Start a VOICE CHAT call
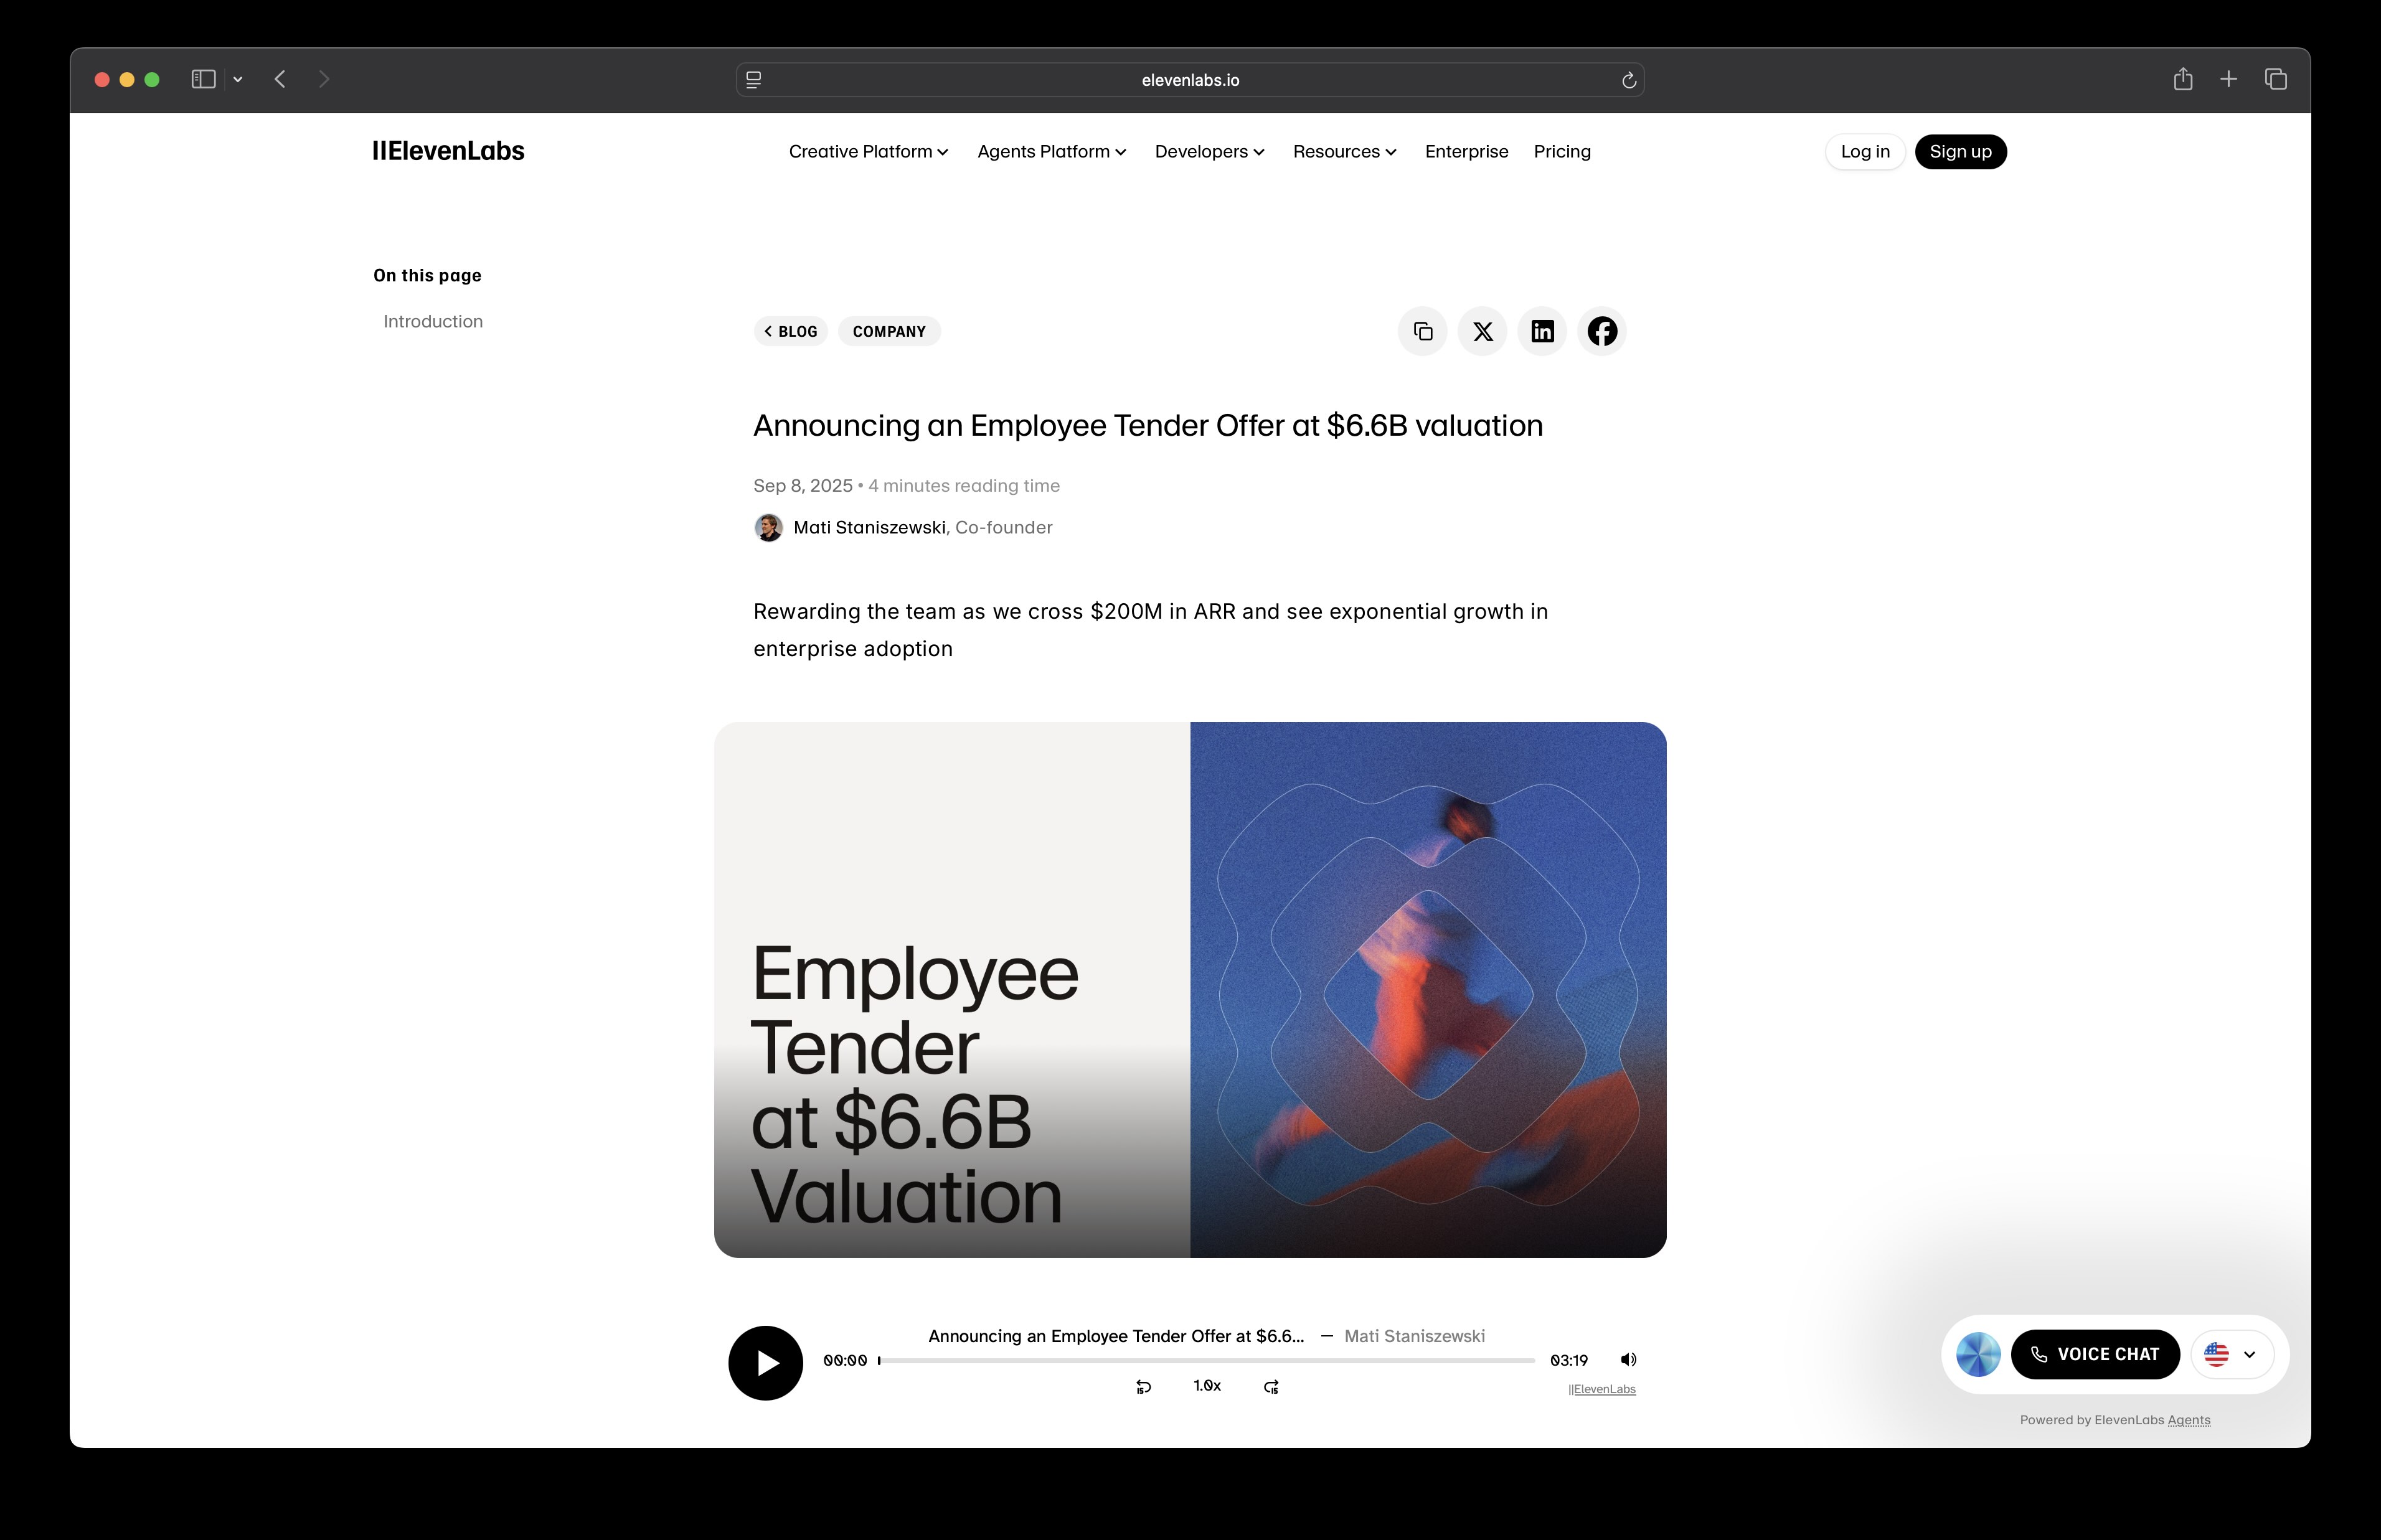 pos(2094,1354)
